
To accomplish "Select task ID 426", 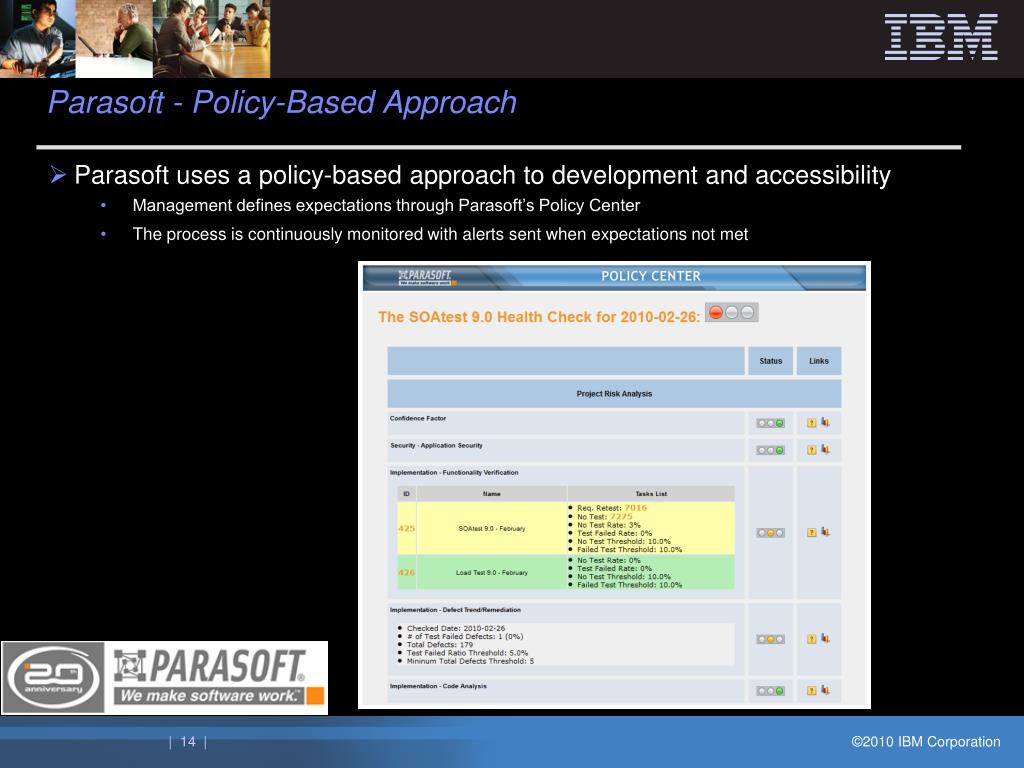I will [x=406, y=573].
